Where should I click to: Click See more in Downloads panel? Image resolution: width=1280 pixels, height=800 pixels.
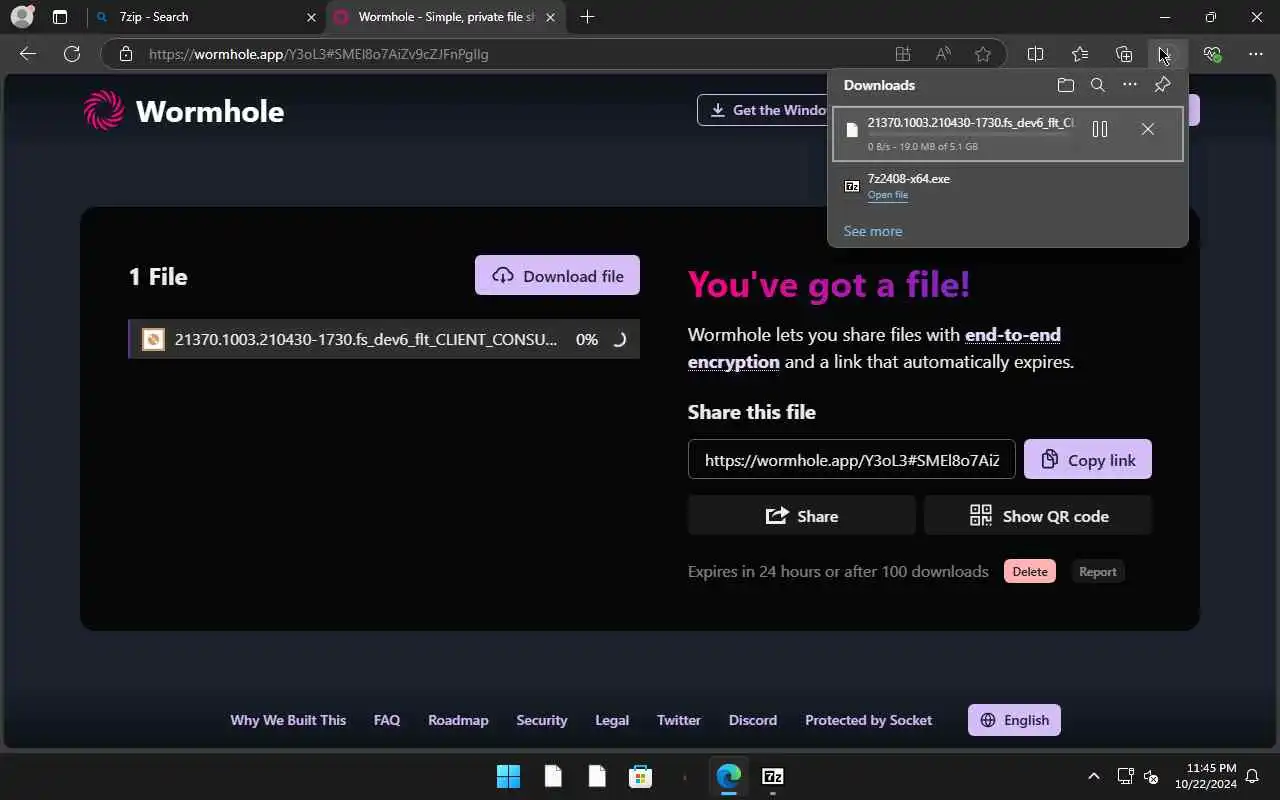[873, 231]
